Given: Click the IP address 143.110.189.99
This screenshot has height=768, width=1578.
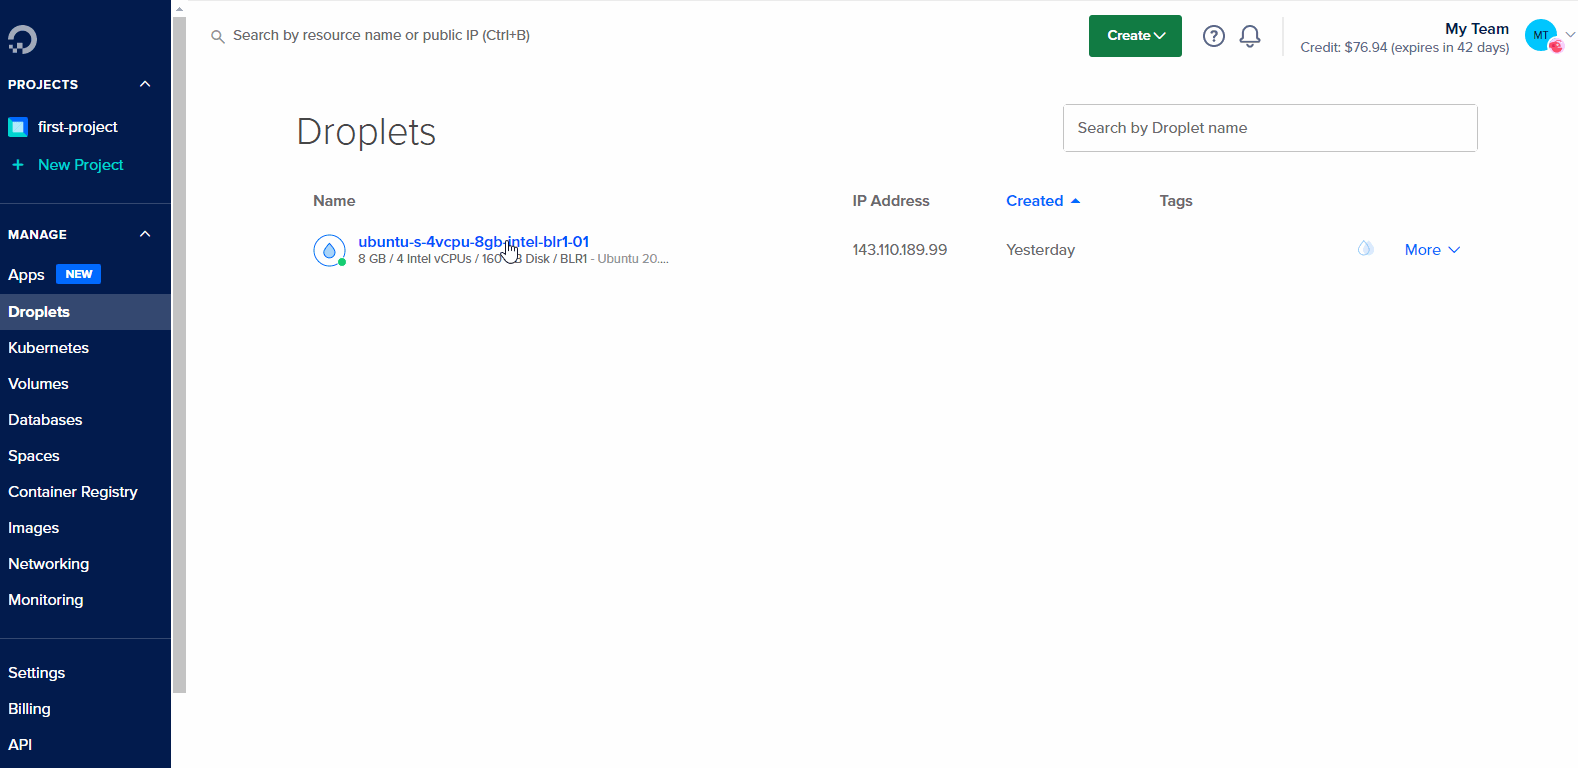Looking at the screenshot, I should coord(899,250).
